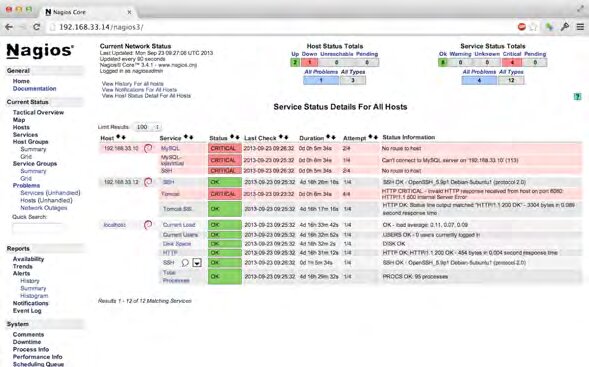Open Services (Unhandled) problems link
The image size is (589, 367).
[50, 193]
